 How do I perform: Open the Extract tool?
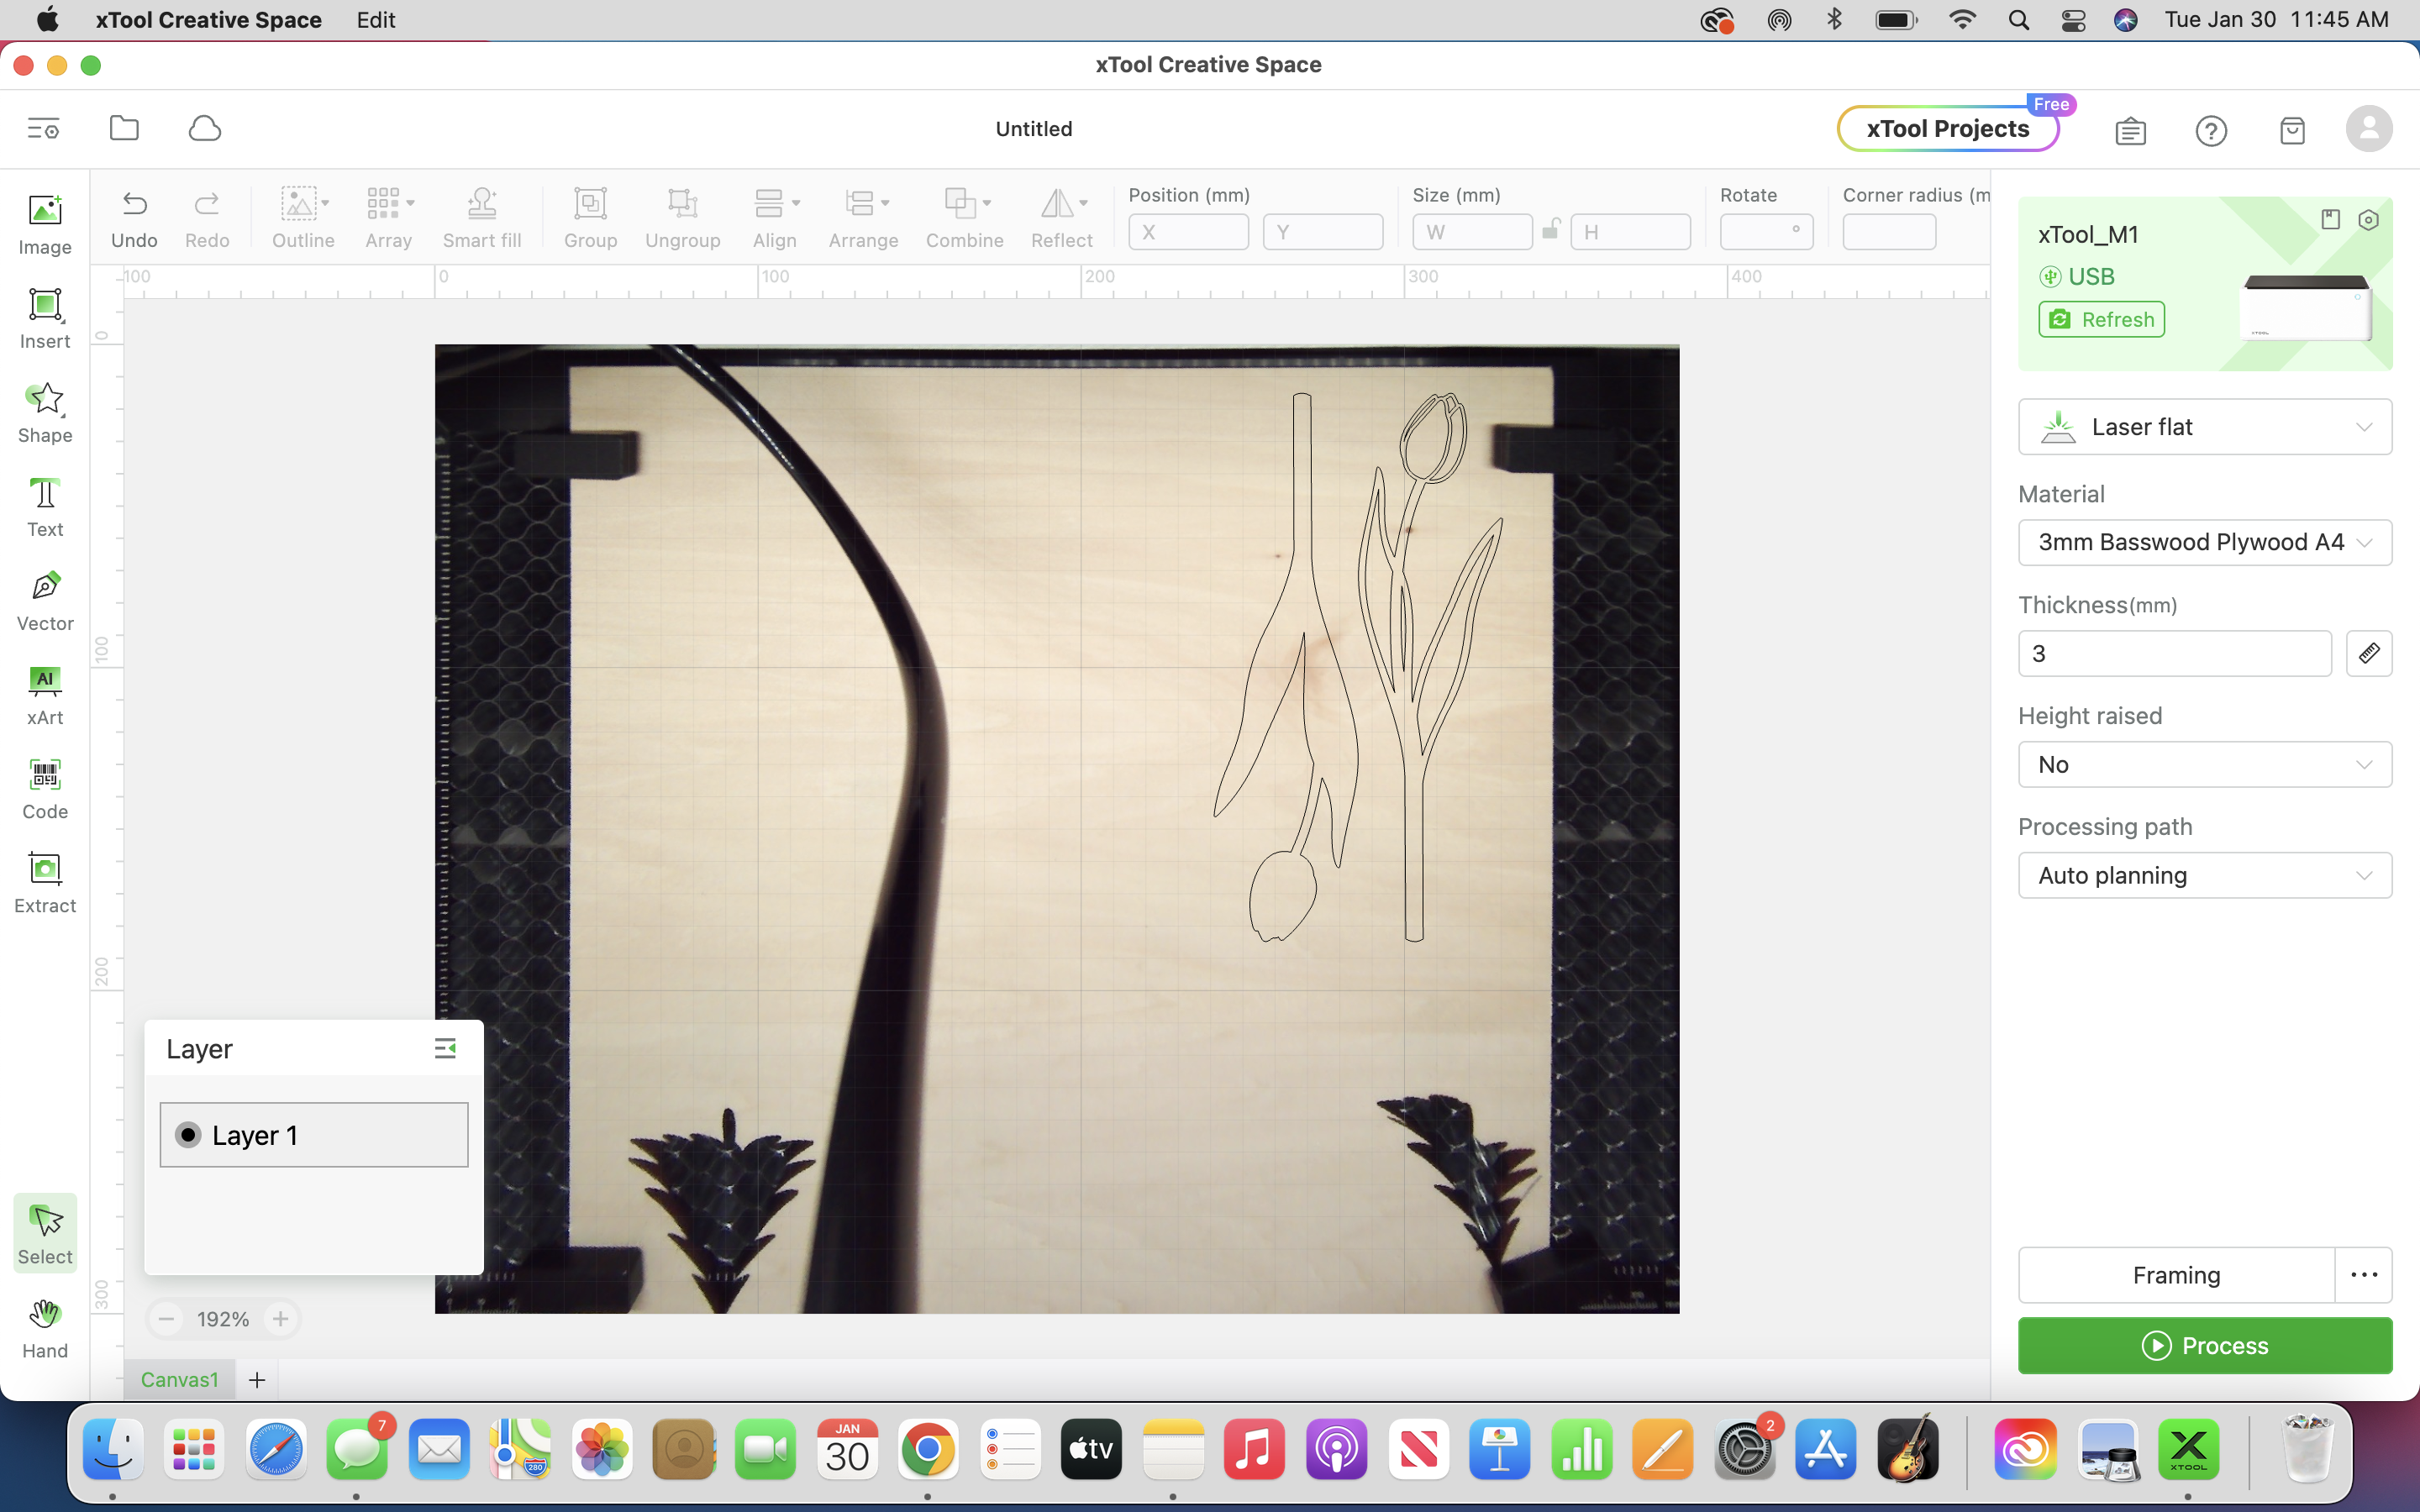(45, 883)
